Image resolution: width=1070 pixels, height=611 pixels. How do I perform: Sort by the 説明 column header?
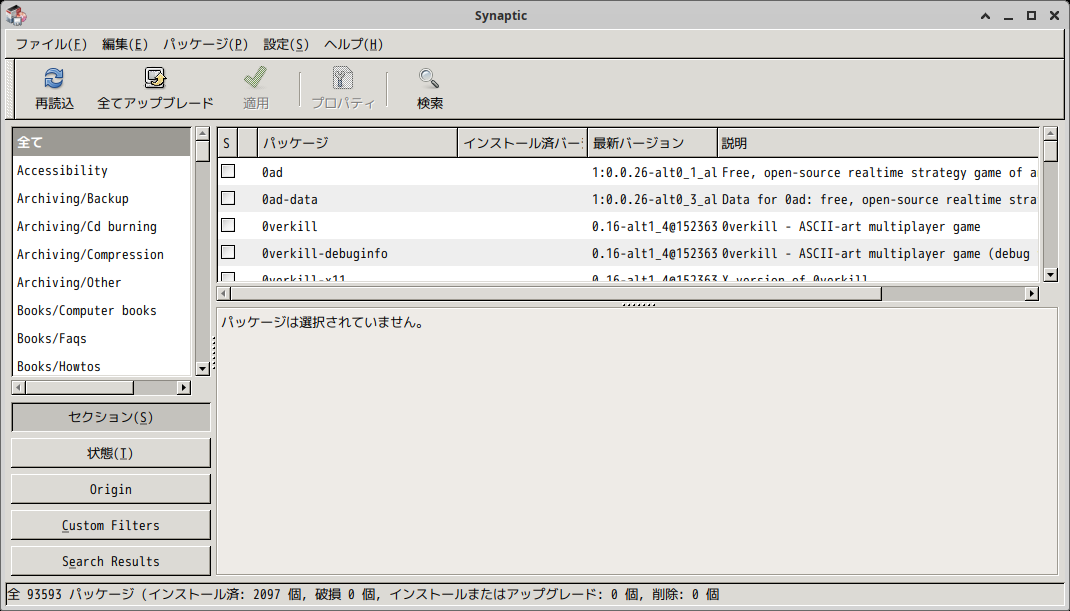(x=878, y=143)
